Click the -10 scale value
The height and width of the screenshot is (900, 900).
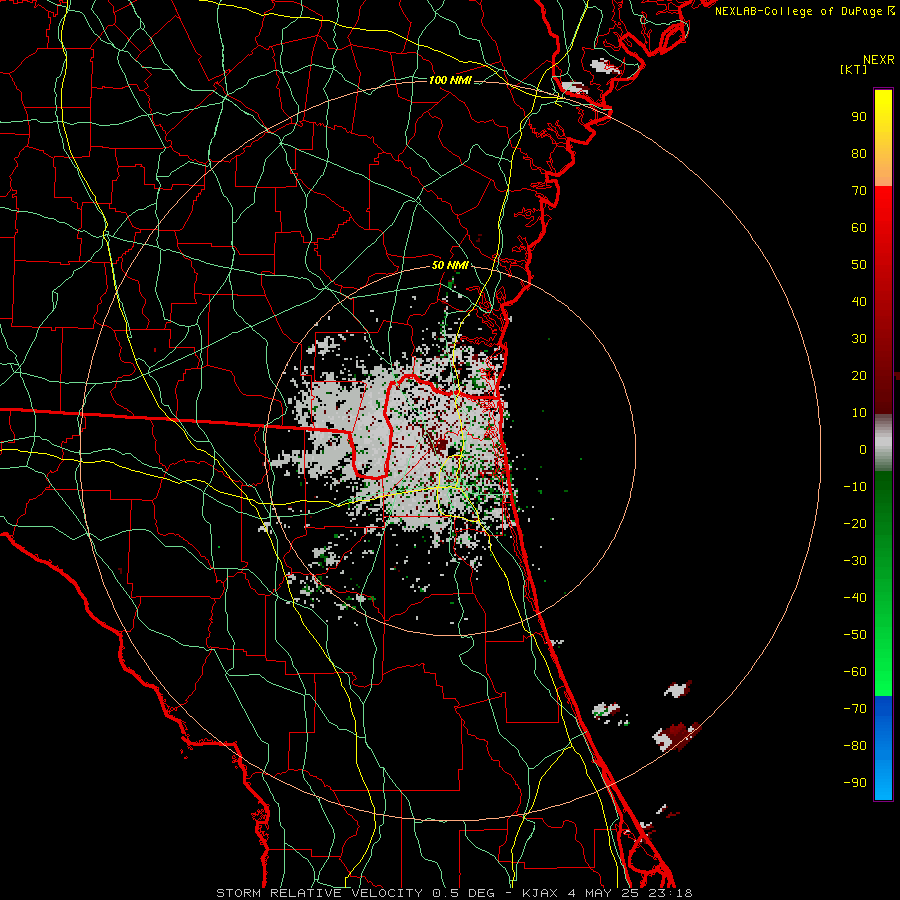[855, 487]
